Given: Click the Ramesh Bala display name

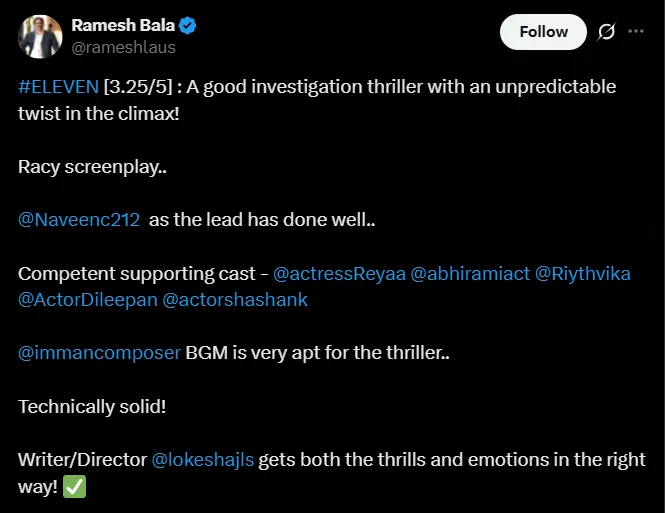Looking at the screenshot, I should [x=123, y=26].
